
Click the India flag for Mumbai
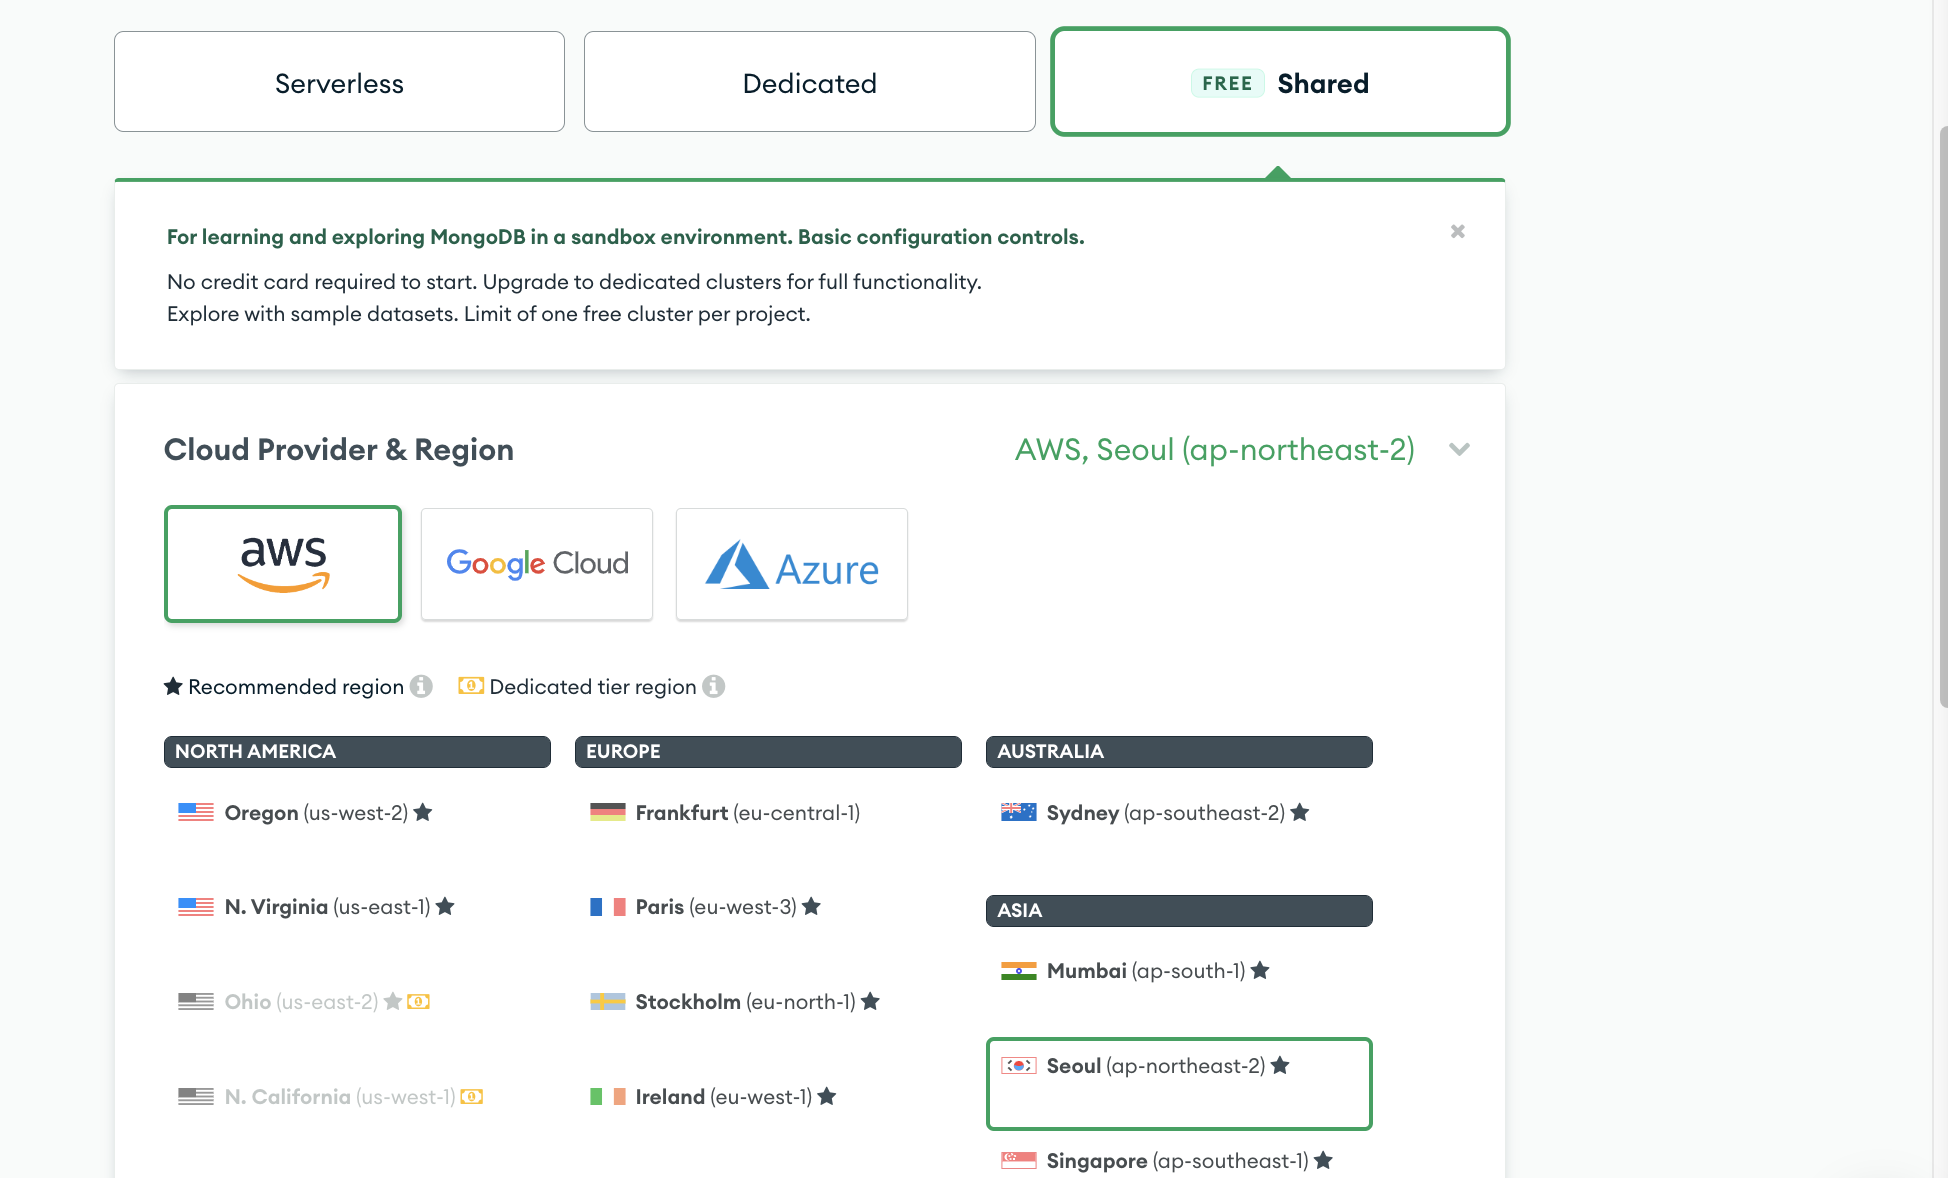tap(1018, 971)
